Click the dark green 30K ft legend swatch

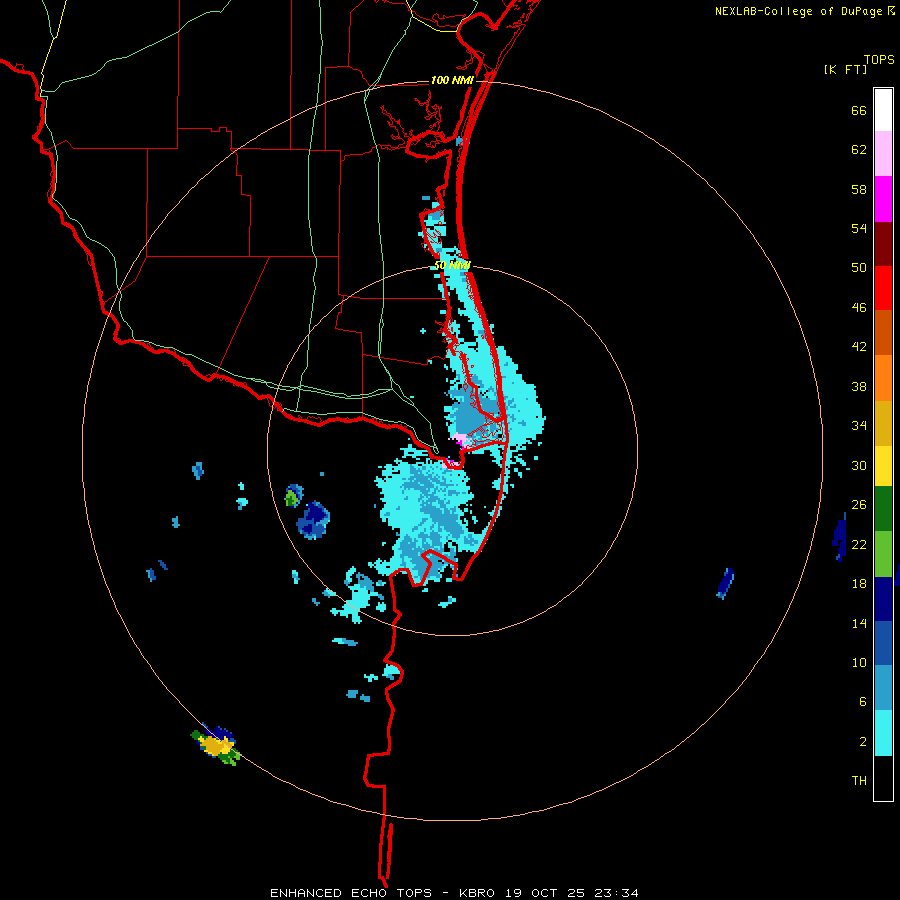coord(883,509)
